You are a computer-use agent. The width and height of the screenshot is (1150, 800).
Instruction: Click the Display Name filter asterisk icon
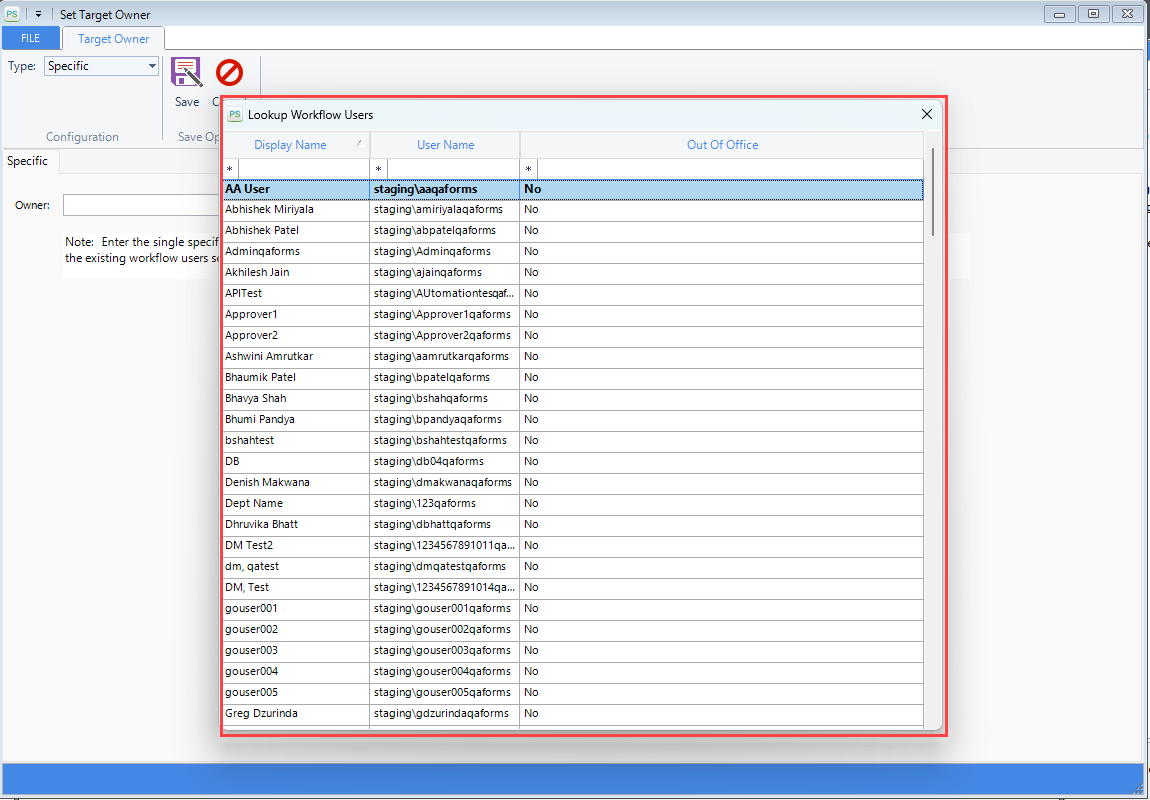[x=230, y=169]
